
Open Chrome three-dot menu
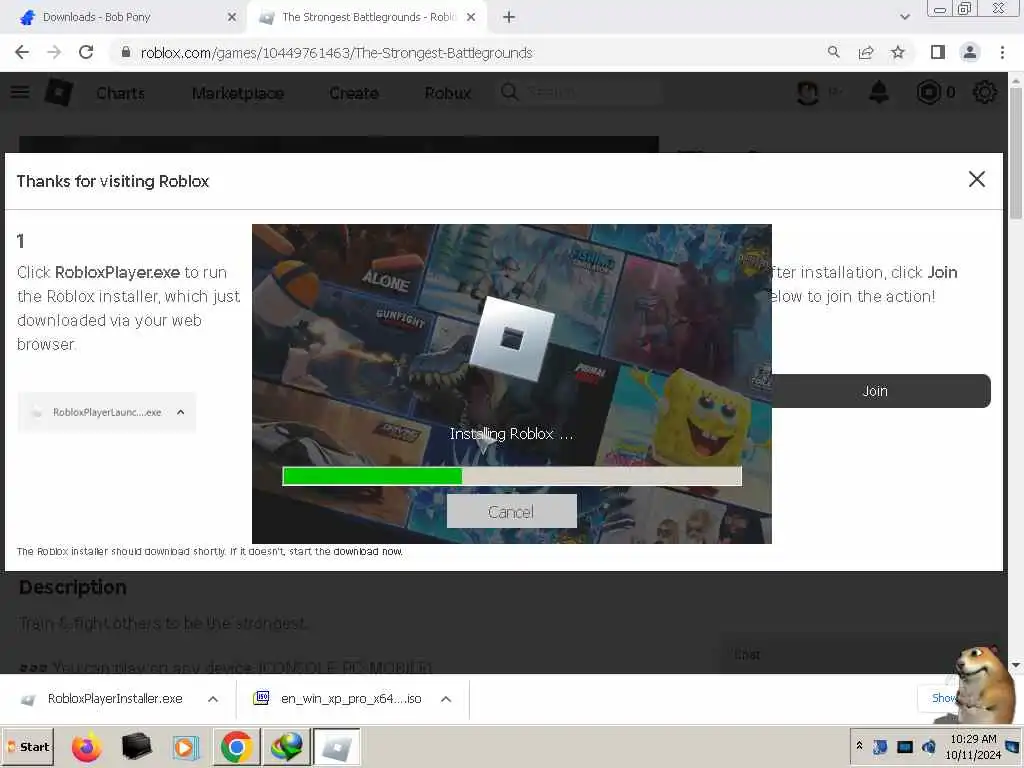[x=1002, y=52]
